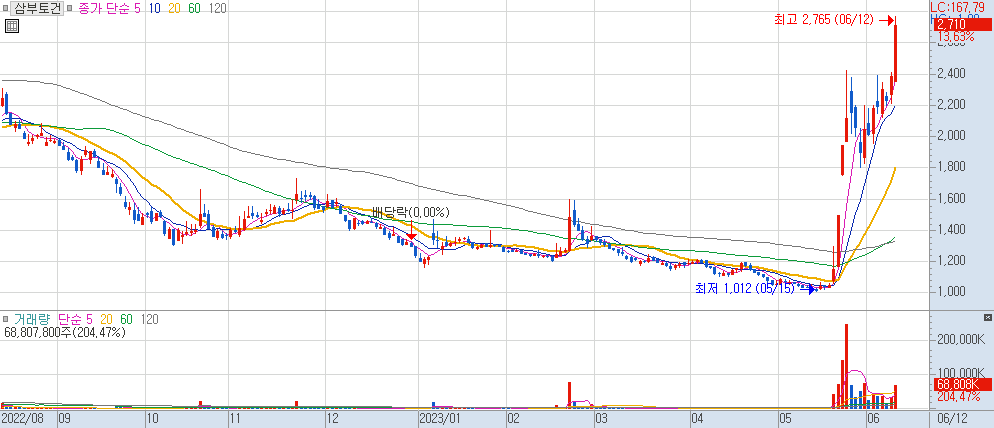Select the orange 20 volume average label
The image size is (994, 428).
point(107,319)
